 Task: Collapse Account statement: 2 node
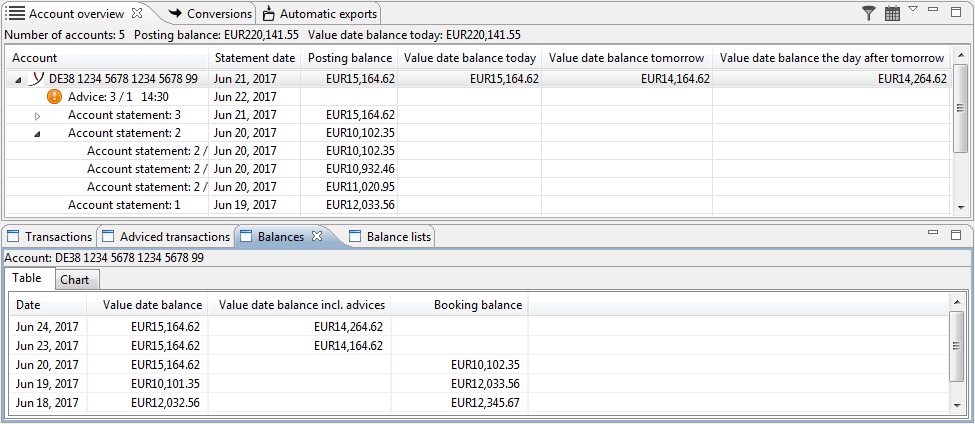(x=37, y=134)
